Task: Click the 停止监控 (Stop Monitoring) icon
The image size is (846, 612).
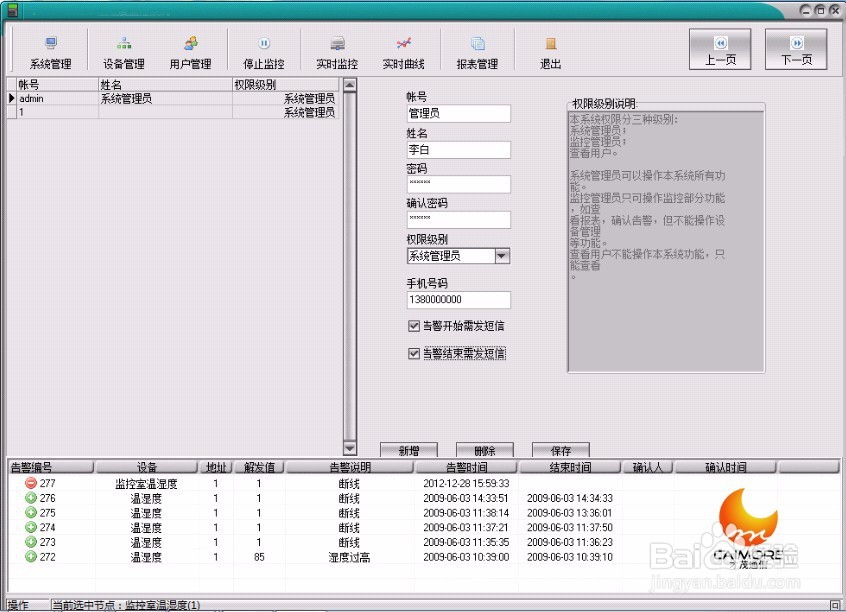Action: [264, 50]
